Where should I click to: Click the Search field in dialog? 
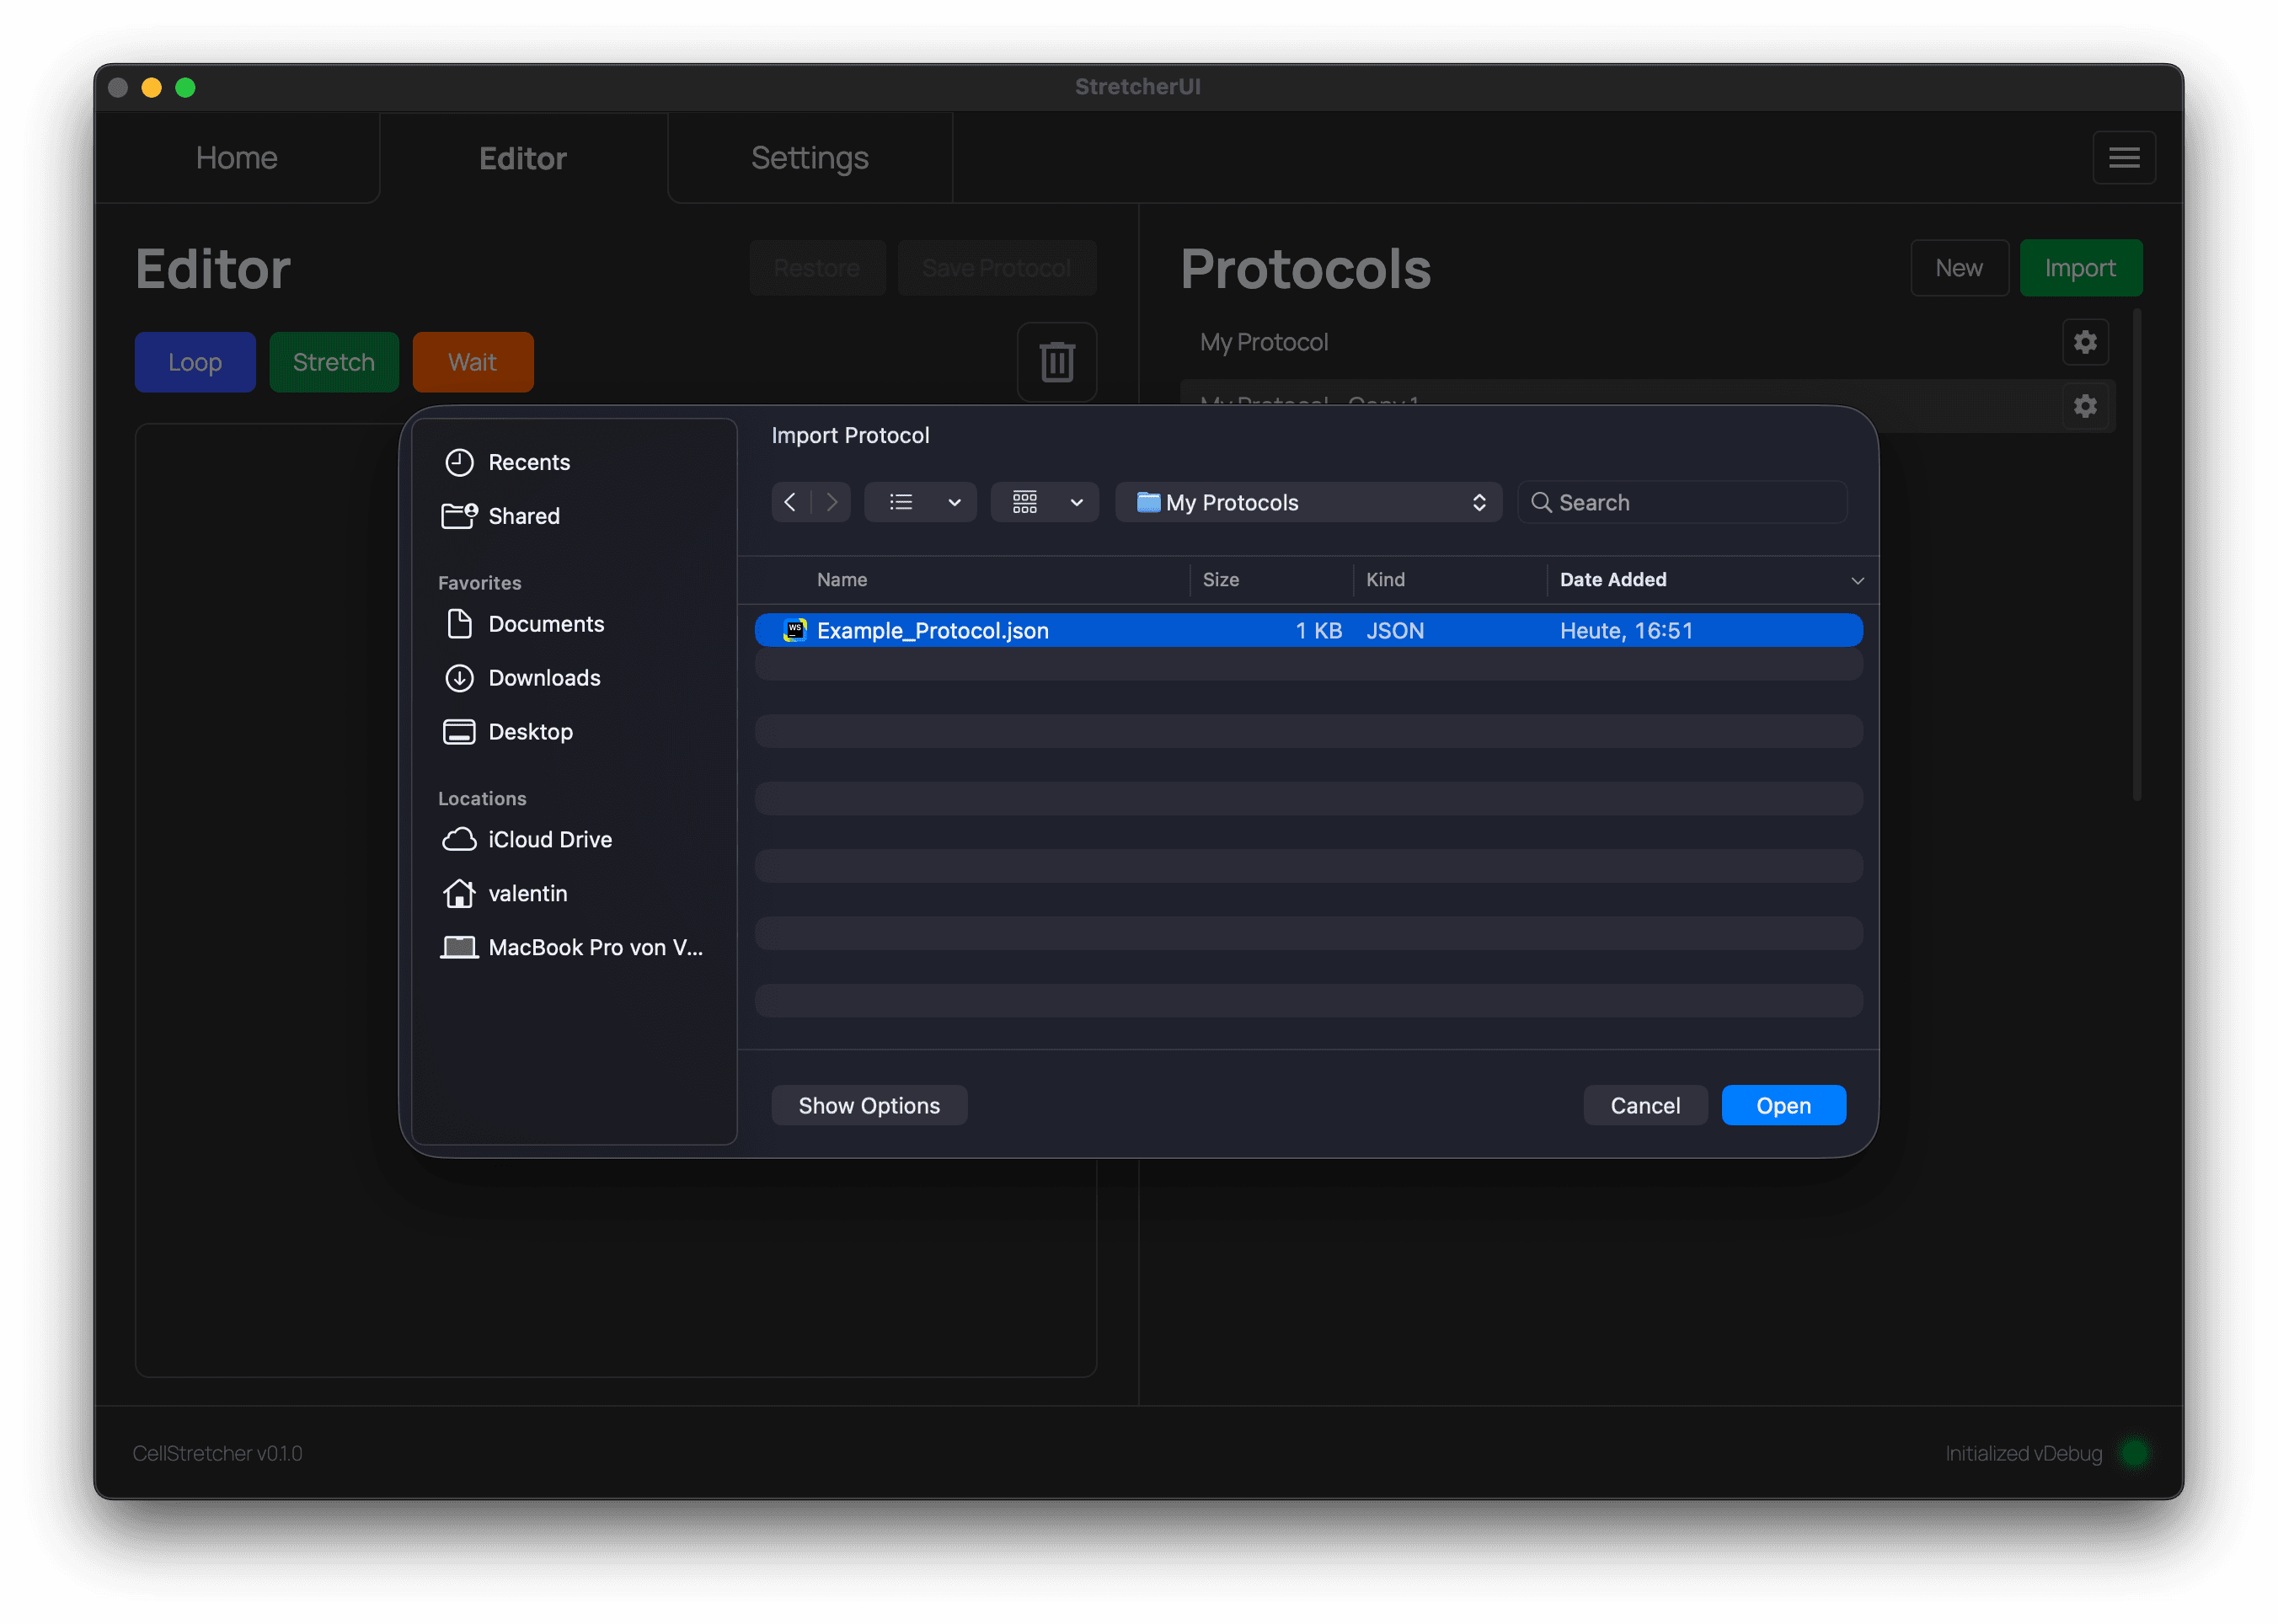[1682, 502]
